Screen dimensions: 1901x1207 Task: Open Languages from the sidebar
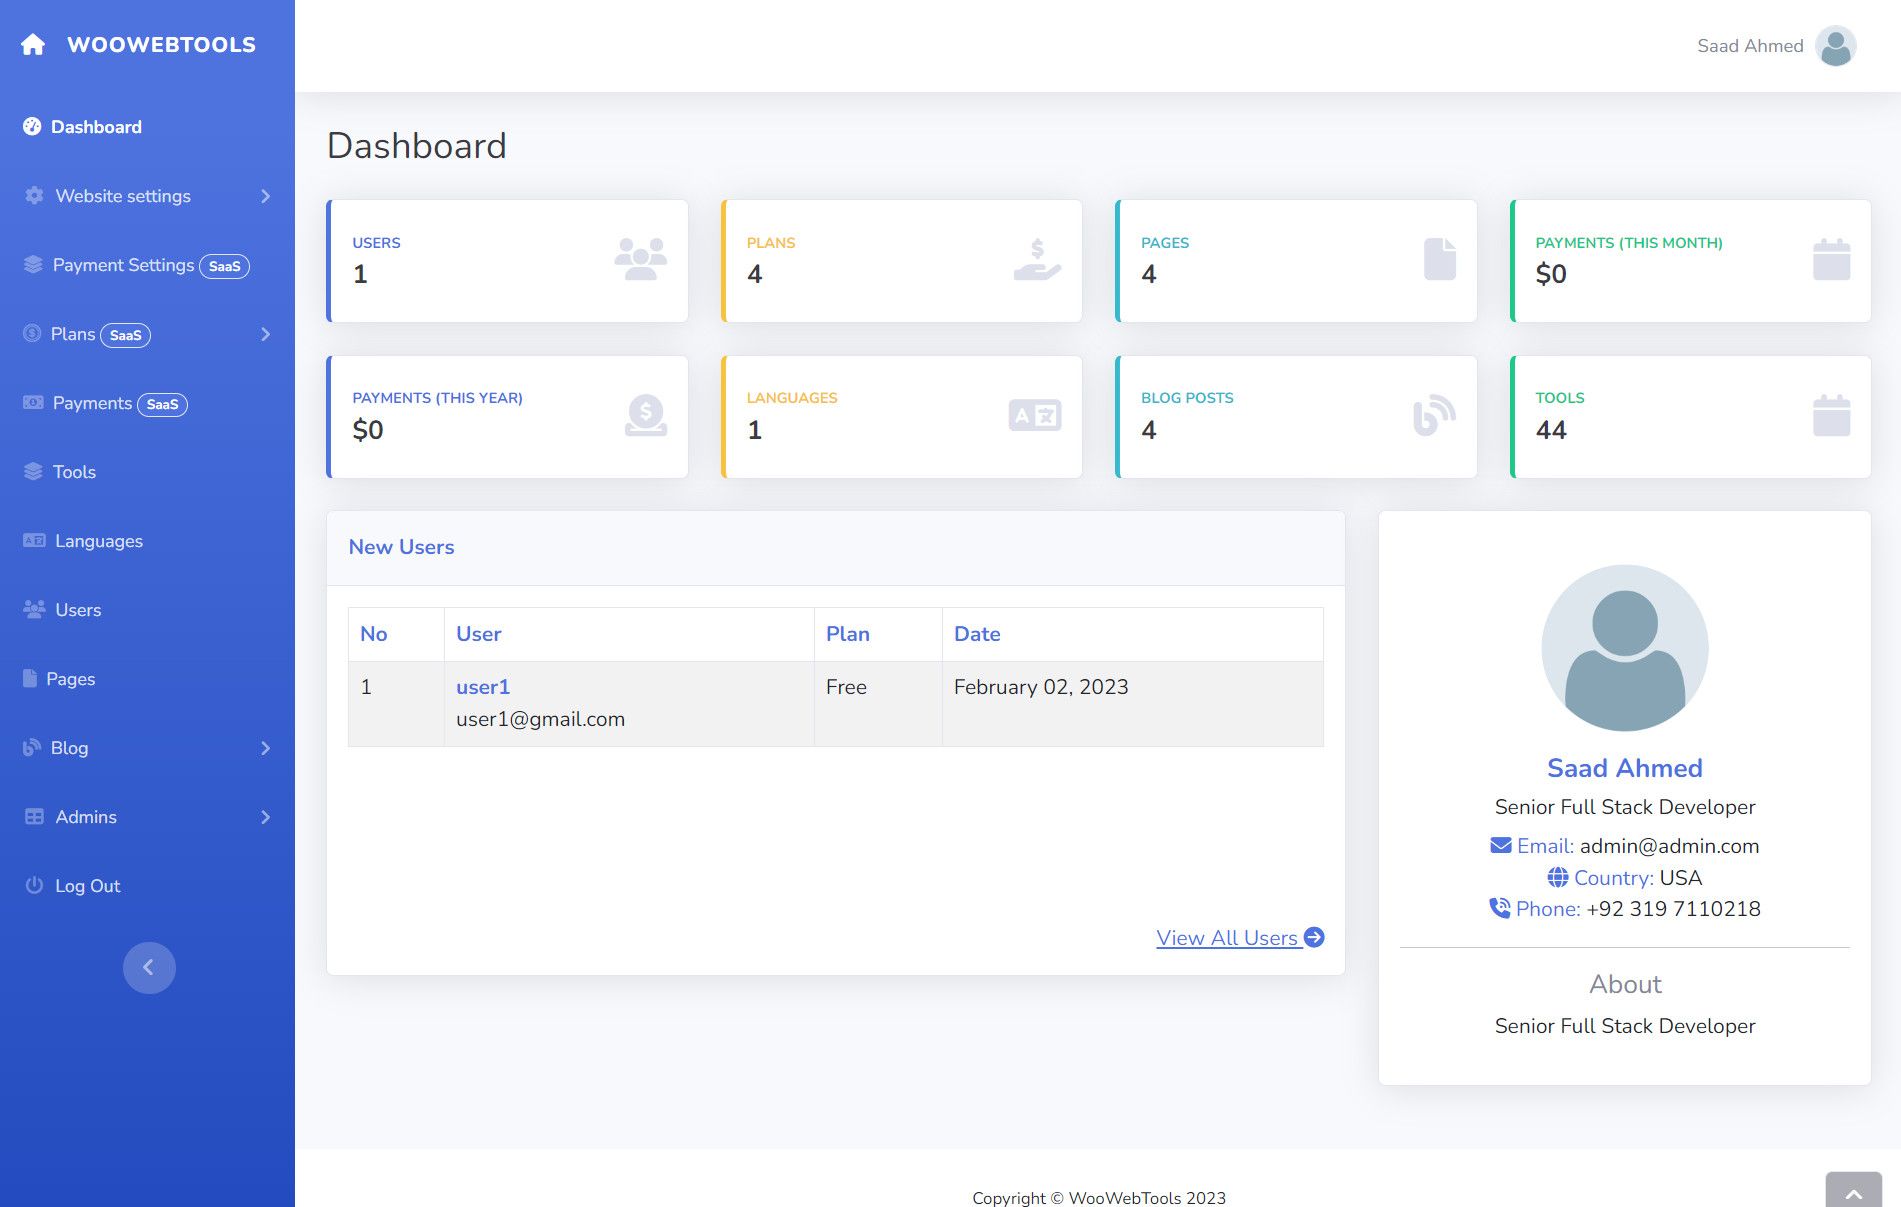pyautogui.click(x=98, y=541)
